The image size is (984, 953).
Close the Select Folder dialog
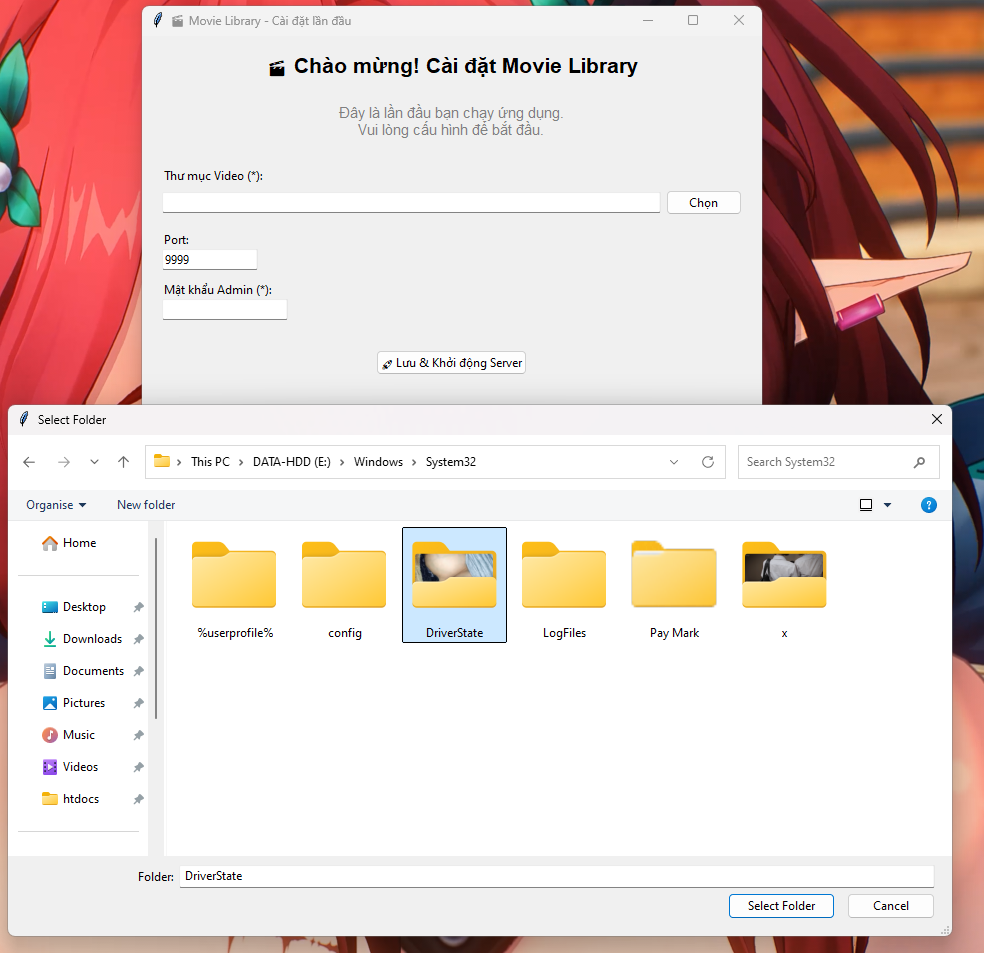point(937,419)
